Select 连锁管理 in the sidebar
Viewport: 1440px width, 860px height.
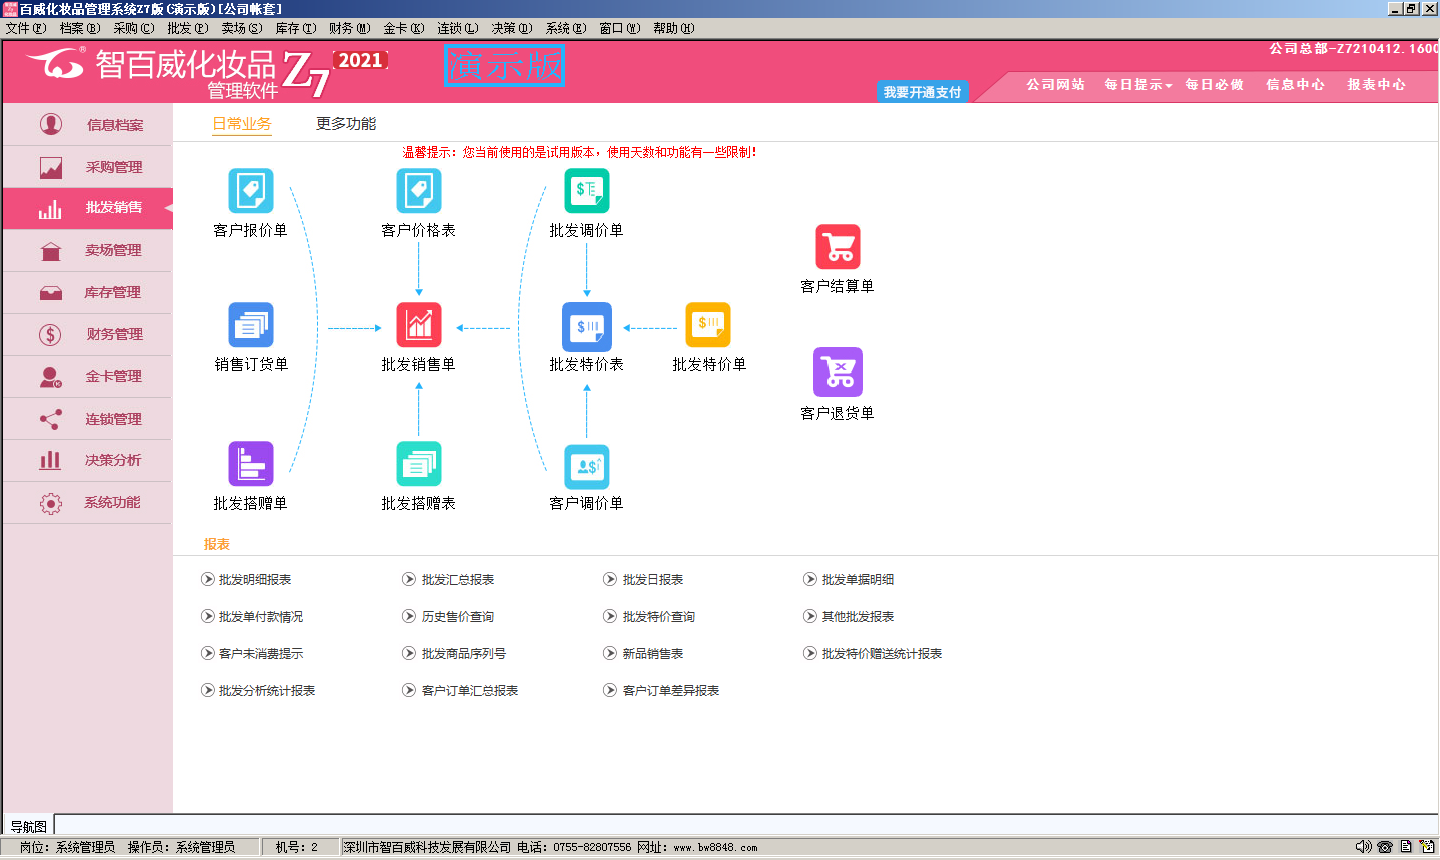(x=88, y=418)
